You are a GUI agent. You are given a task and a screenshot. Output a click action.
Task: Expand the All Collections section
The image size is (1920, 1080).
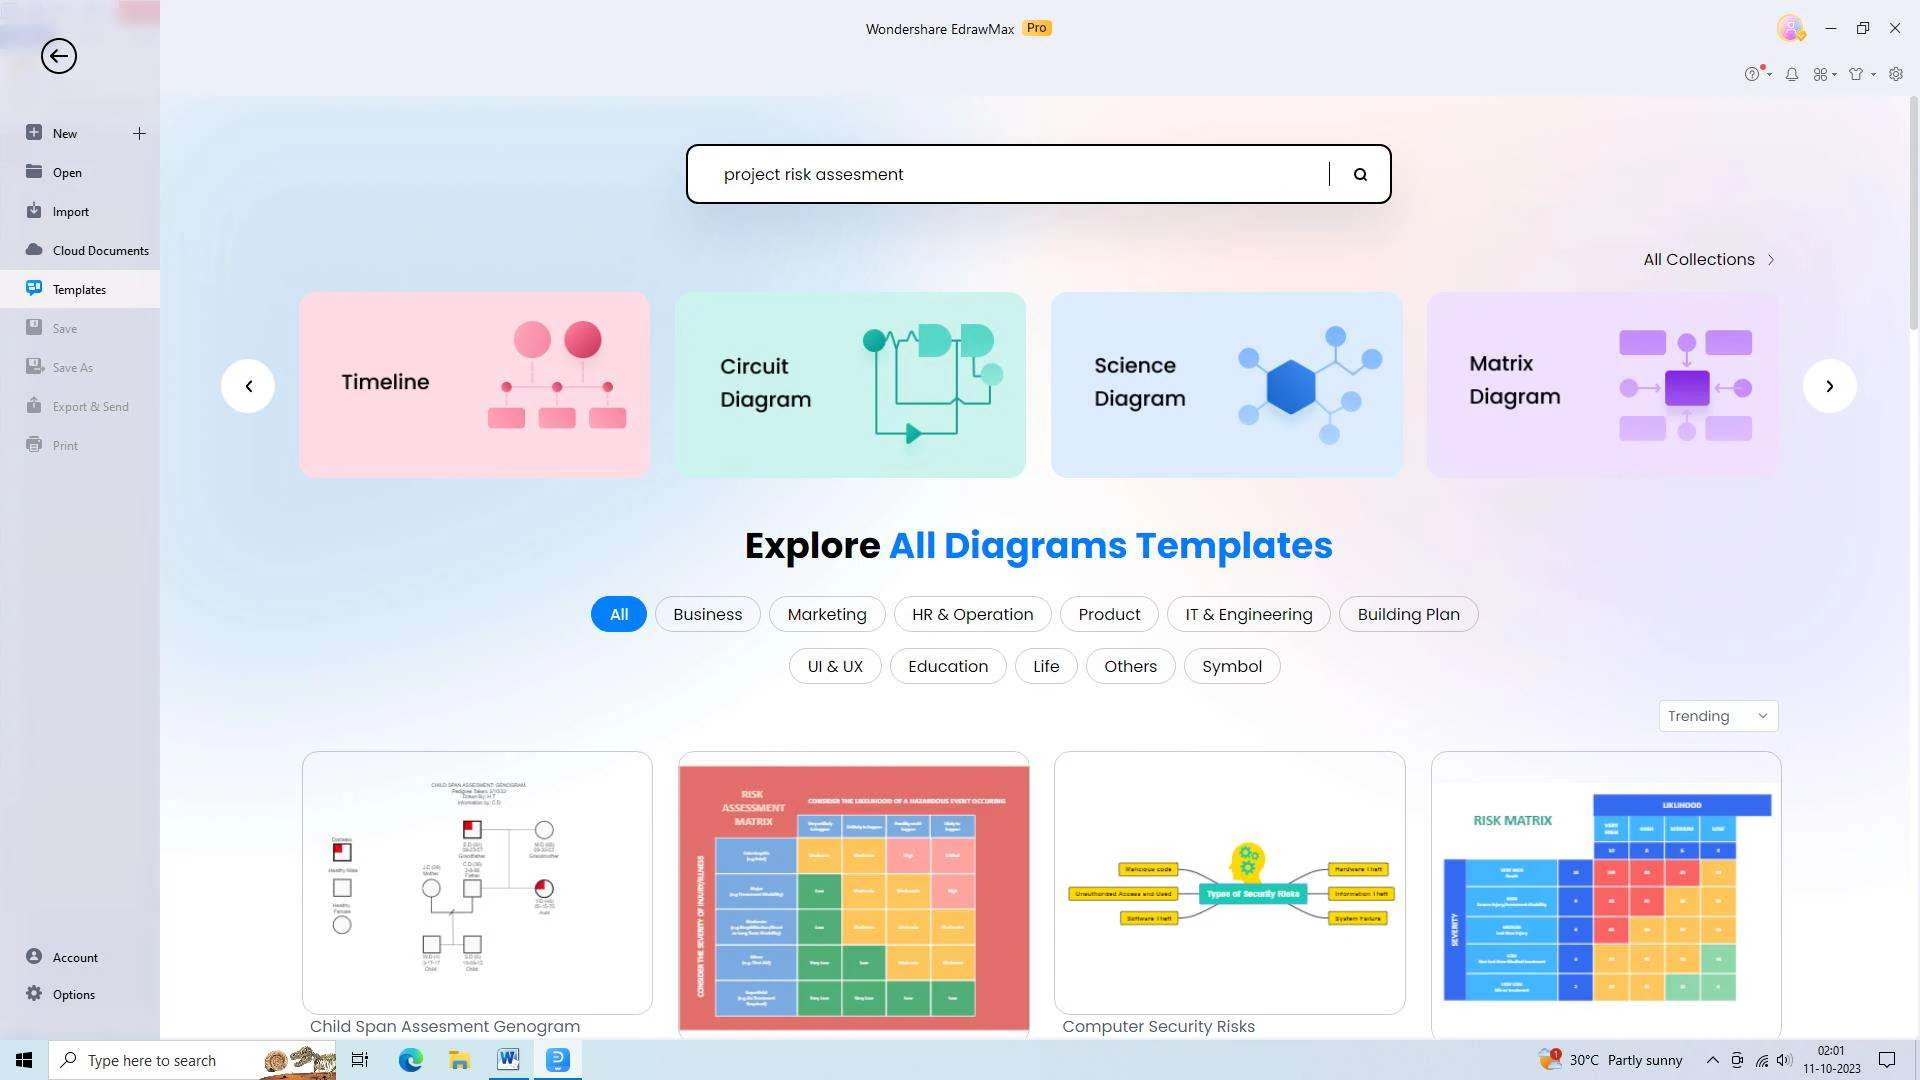[x=1710, y=258]
